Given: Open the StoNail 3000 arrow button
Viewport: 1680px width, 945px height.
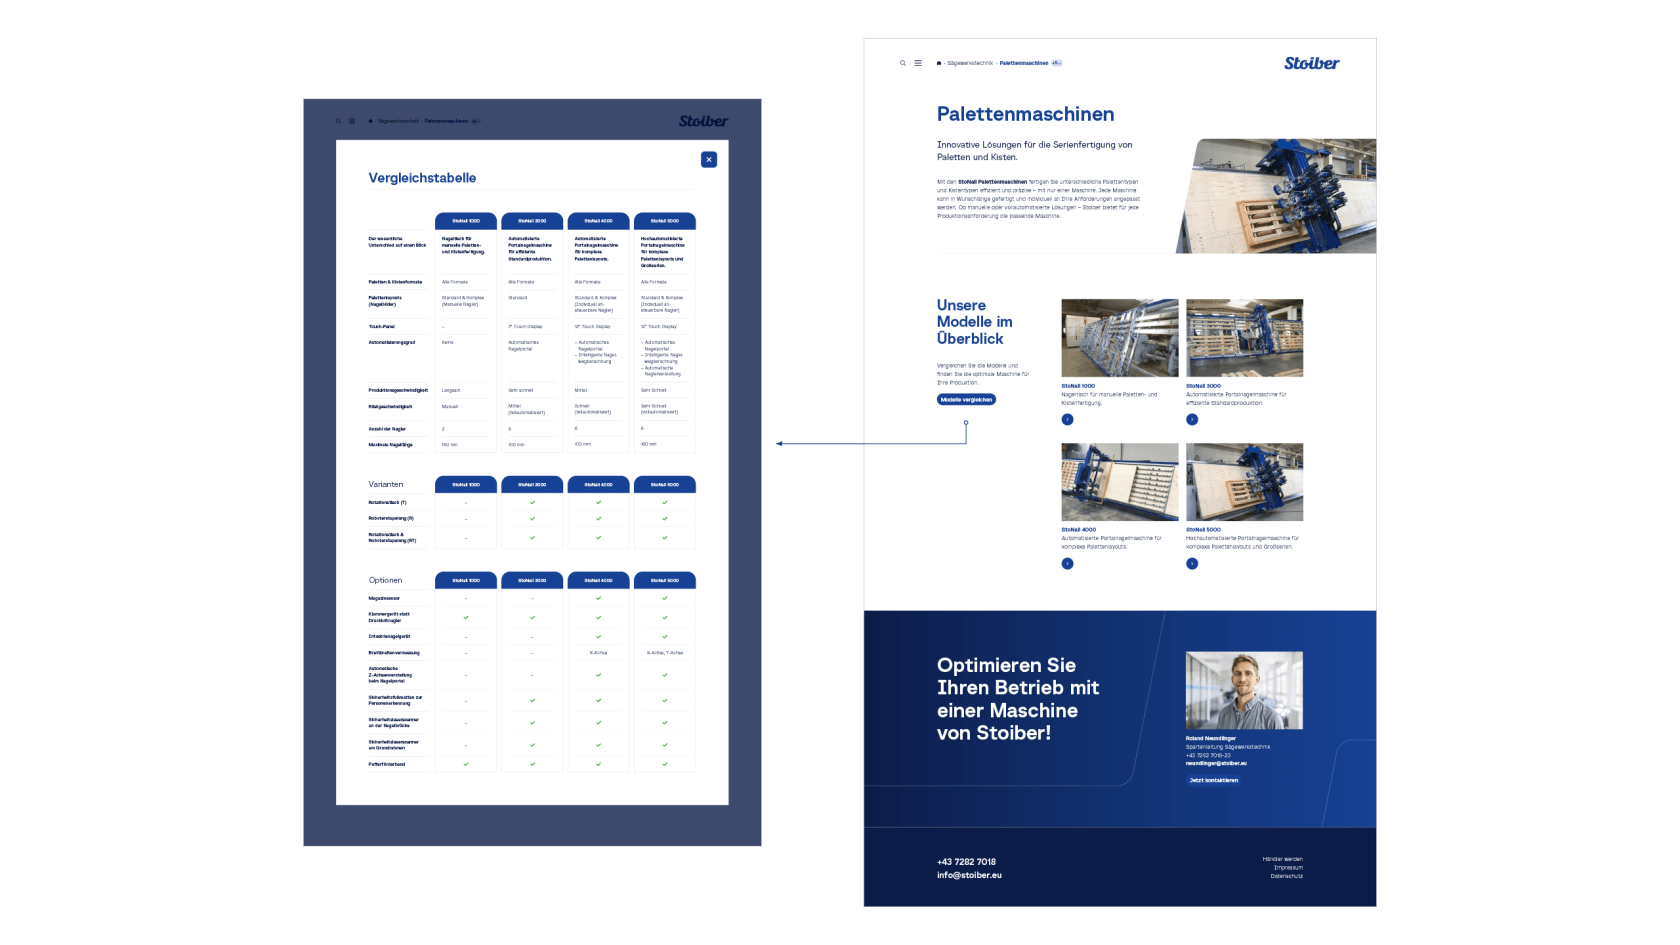Looking at the screenshot, I should pos(1192,419).
